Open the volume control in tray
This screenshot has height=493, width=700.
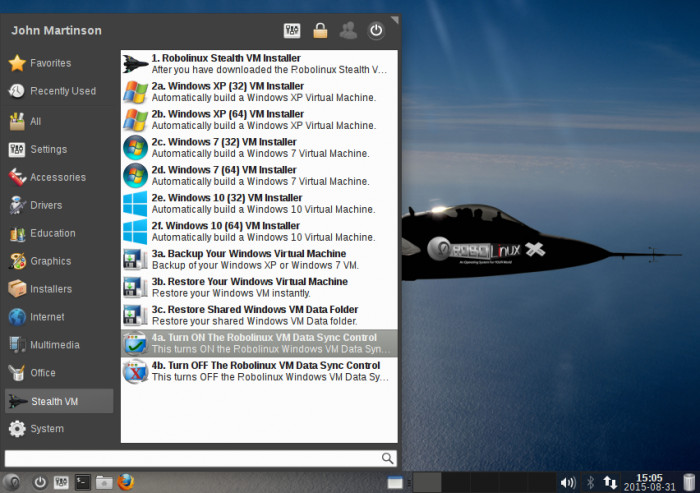click(568, 483)
